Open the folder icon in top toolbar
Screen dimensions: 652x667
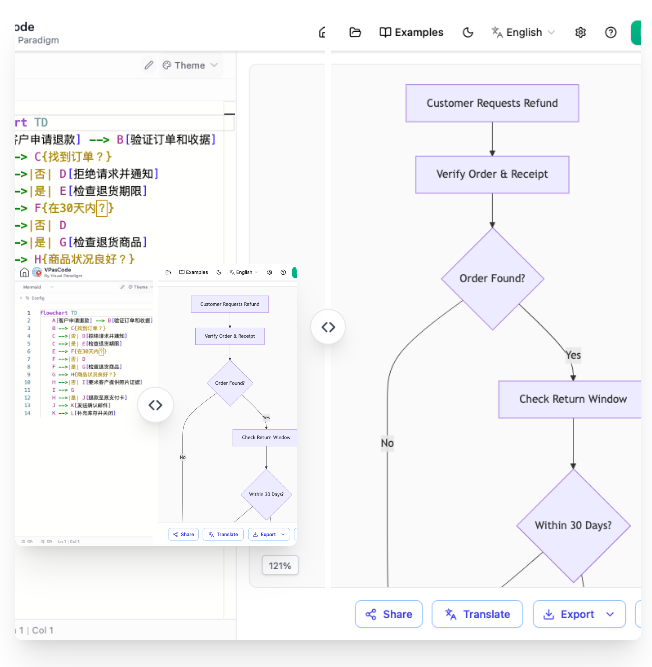click(x=355, y=32)
